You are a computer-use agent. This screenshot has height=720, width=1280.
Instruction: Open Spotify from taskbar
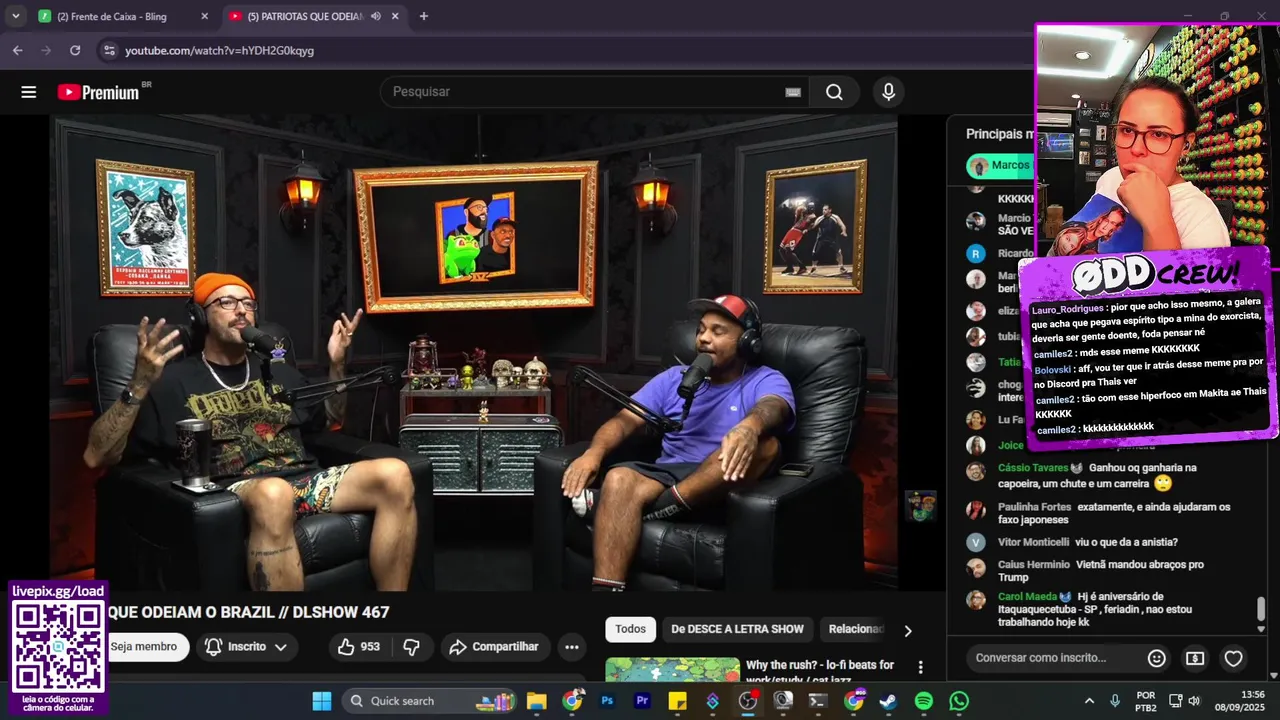[x=924, y=701]
